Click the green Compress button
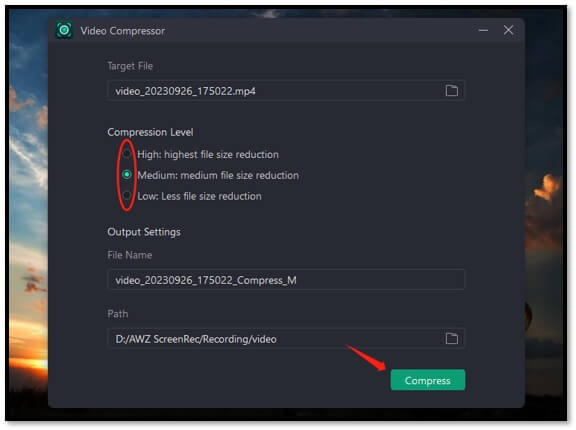Viewport: 576px width, 430px height. (x=428, y=380)
